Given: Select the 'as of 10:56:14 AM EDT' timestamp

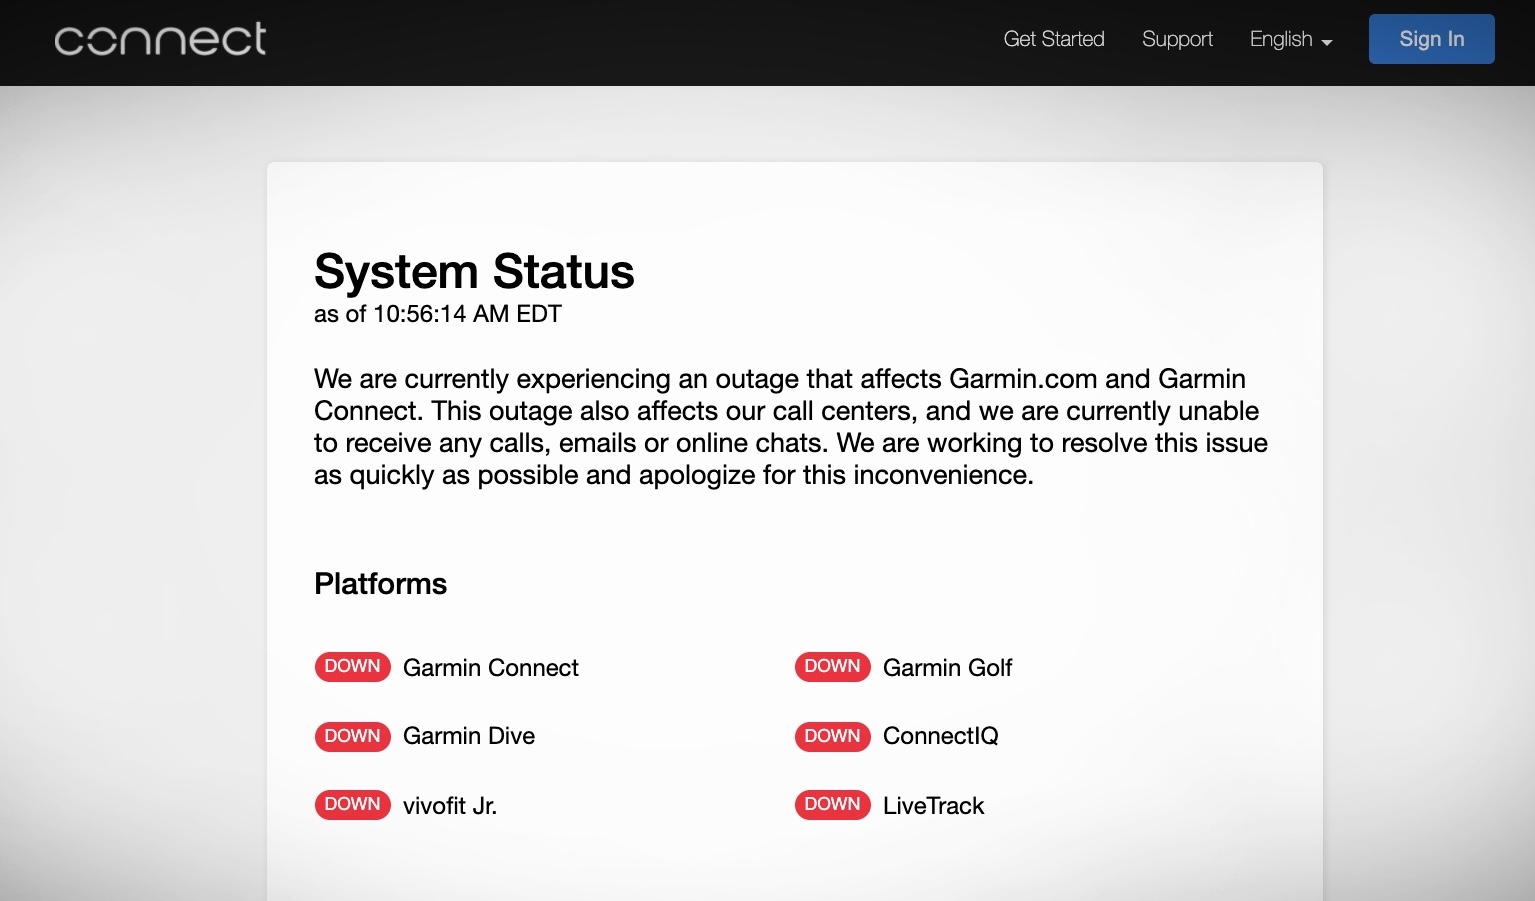Looking at the screenshot, I should coord(438,314).
